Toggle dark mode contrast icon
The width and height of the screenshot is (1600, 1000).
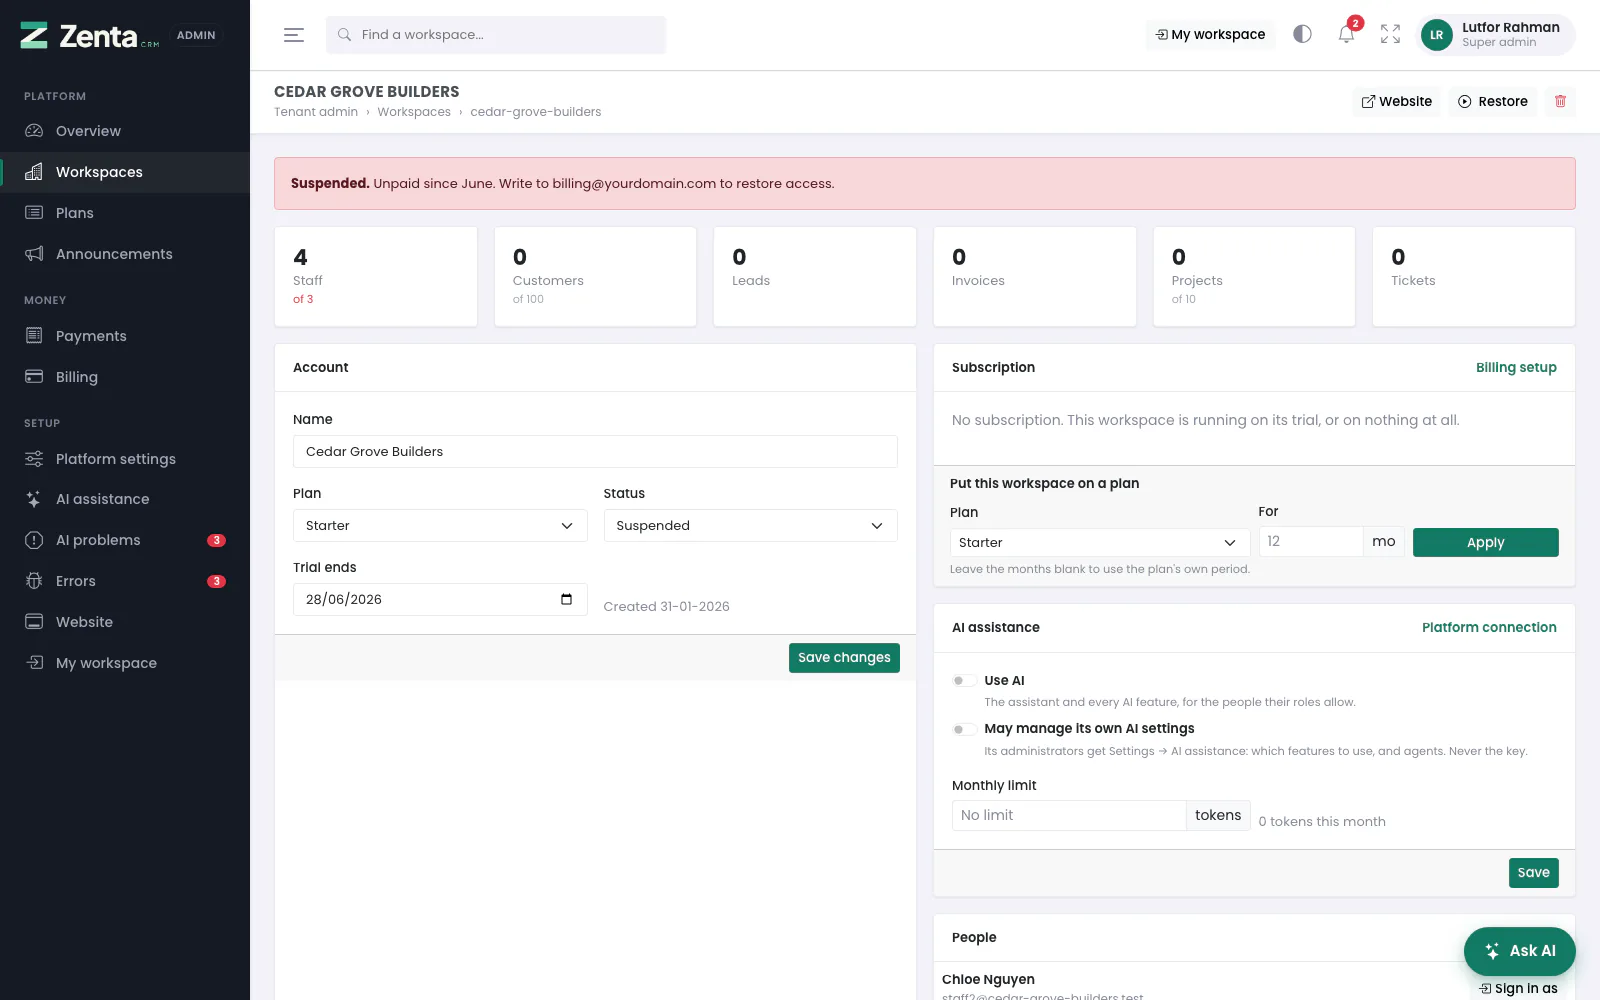click(1302, 34)
